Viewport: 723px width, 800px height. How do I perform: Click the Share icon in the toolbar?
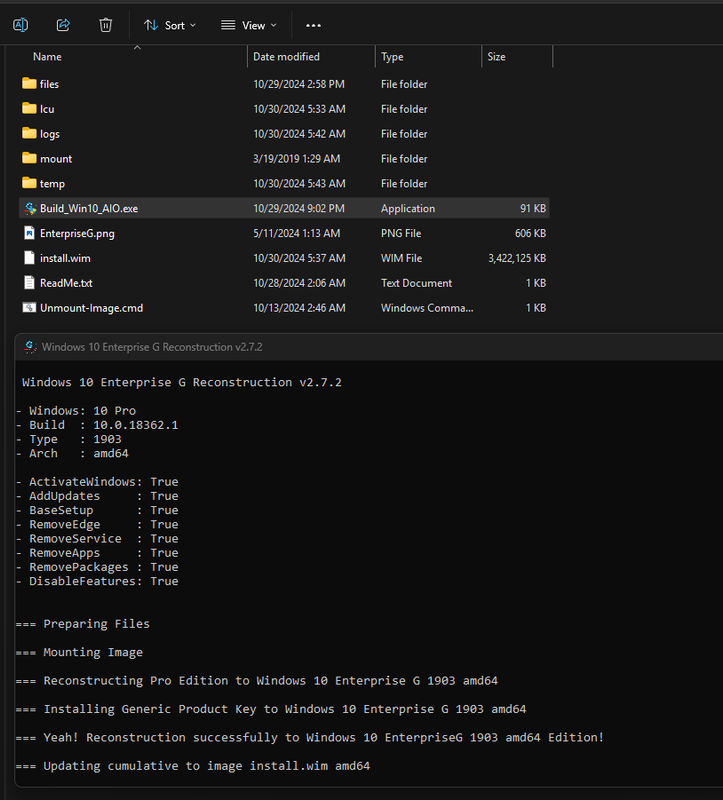[63, 25]
